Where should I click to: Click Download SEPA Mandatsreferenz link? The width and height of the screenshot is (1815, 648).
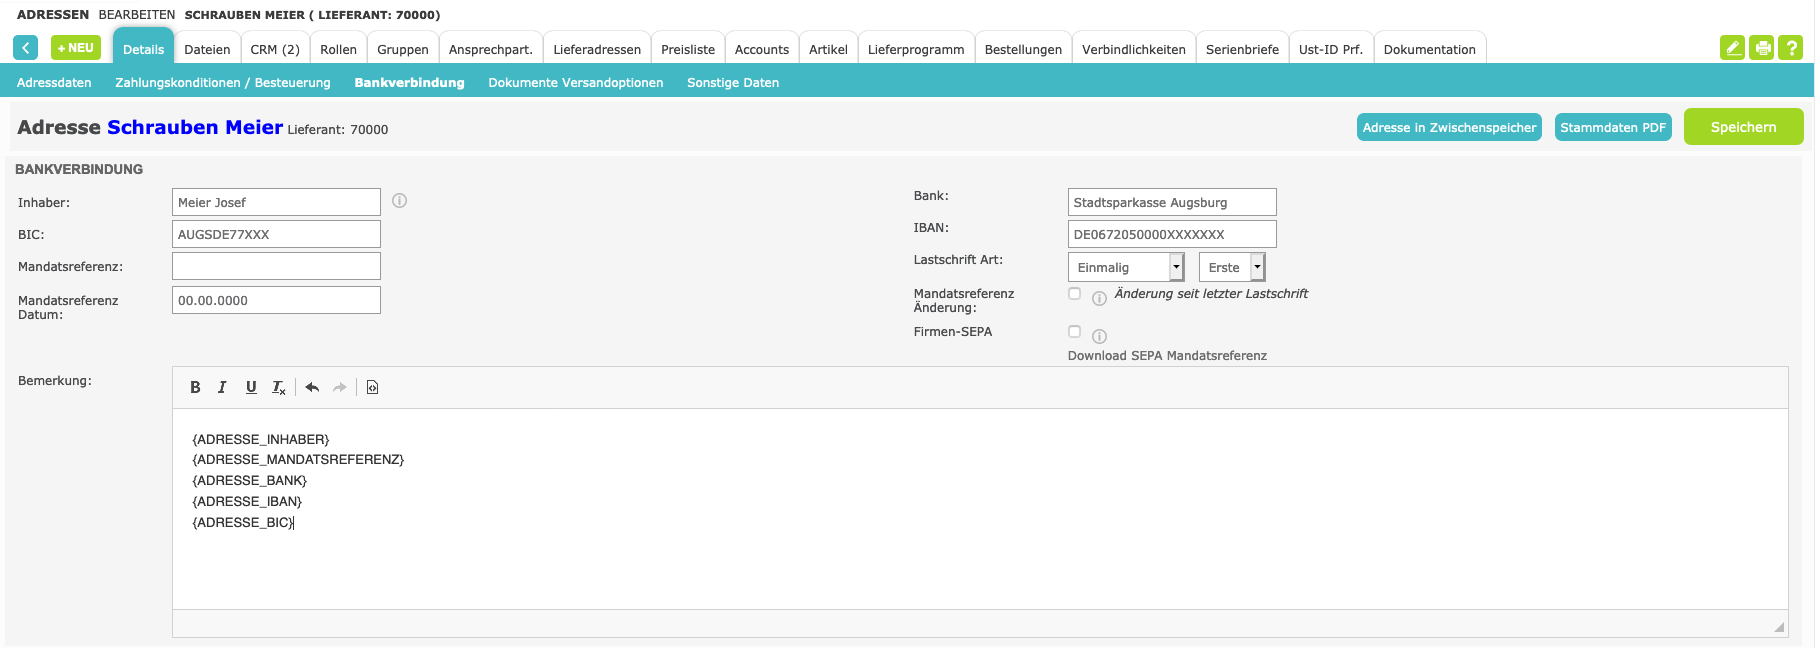(x=1167, y=356)
